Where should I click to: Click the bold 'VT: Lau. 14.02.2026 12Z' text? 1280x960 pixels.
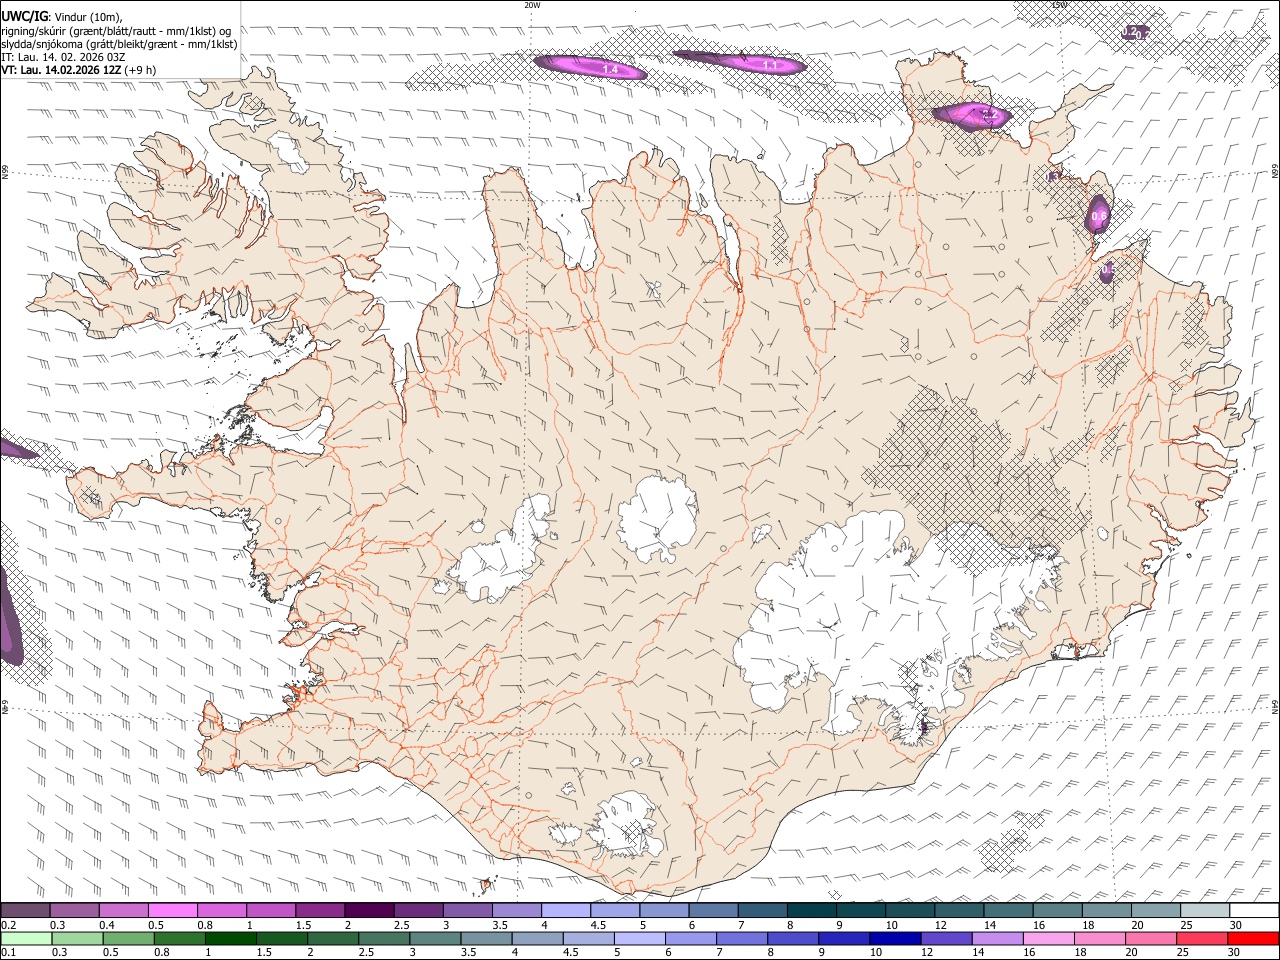61,70
